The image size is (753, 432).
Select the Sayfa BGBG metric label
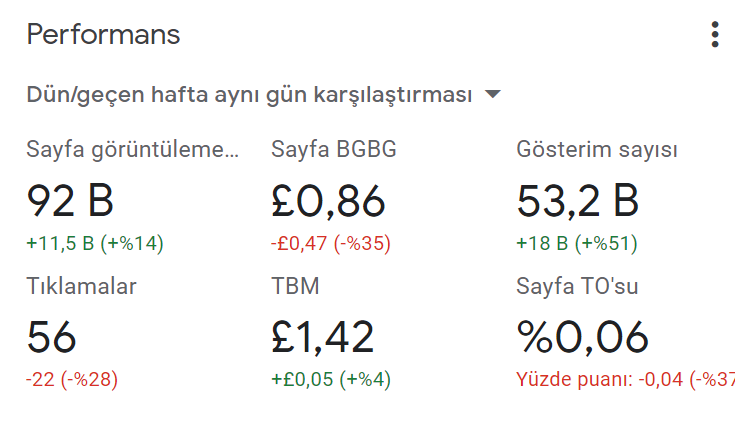[334, 149]
